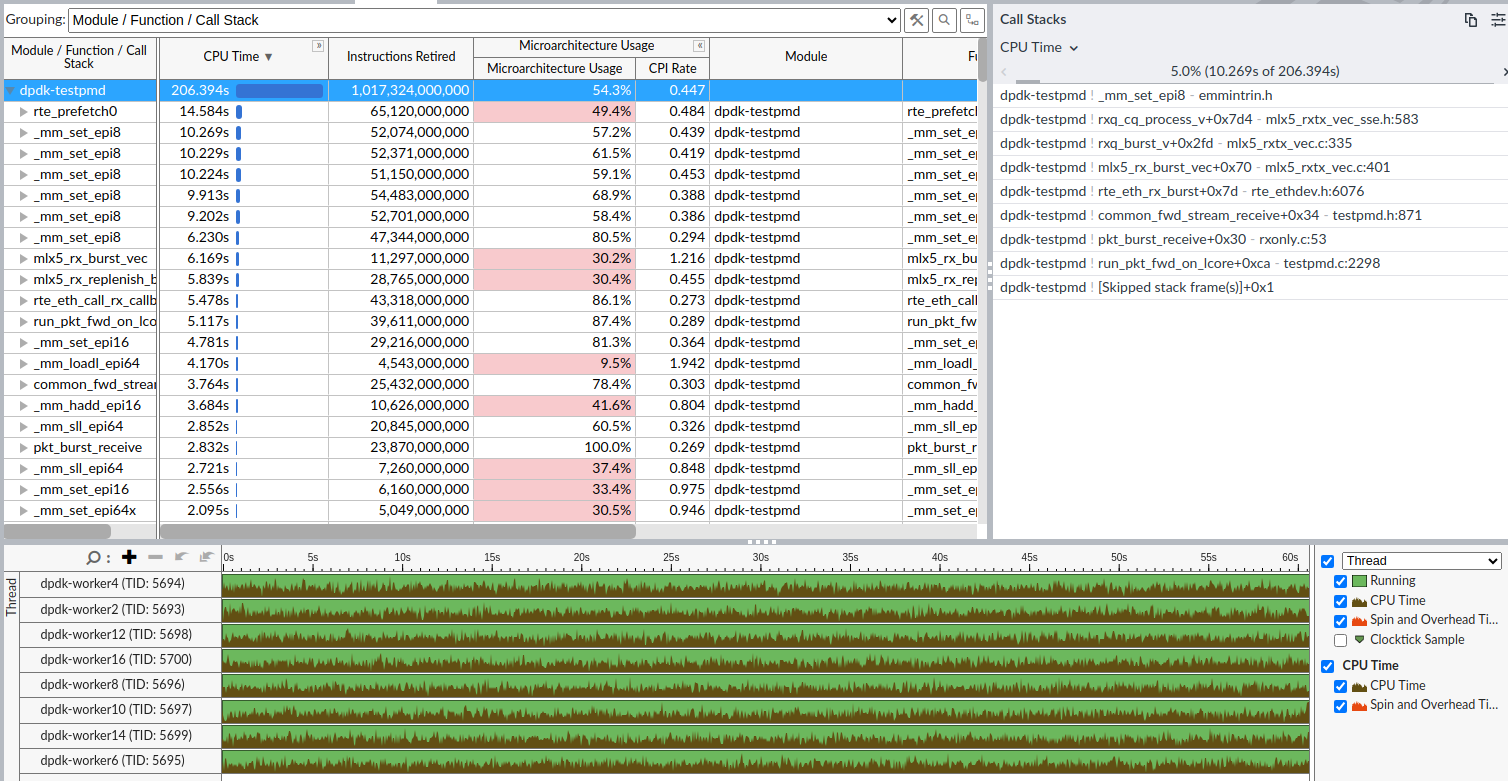This screenshot has width=1508, height=781.
Task: Open Call Stacks pane settings sliders icon
Action: pyautogui.click(x=1497, y=19)
